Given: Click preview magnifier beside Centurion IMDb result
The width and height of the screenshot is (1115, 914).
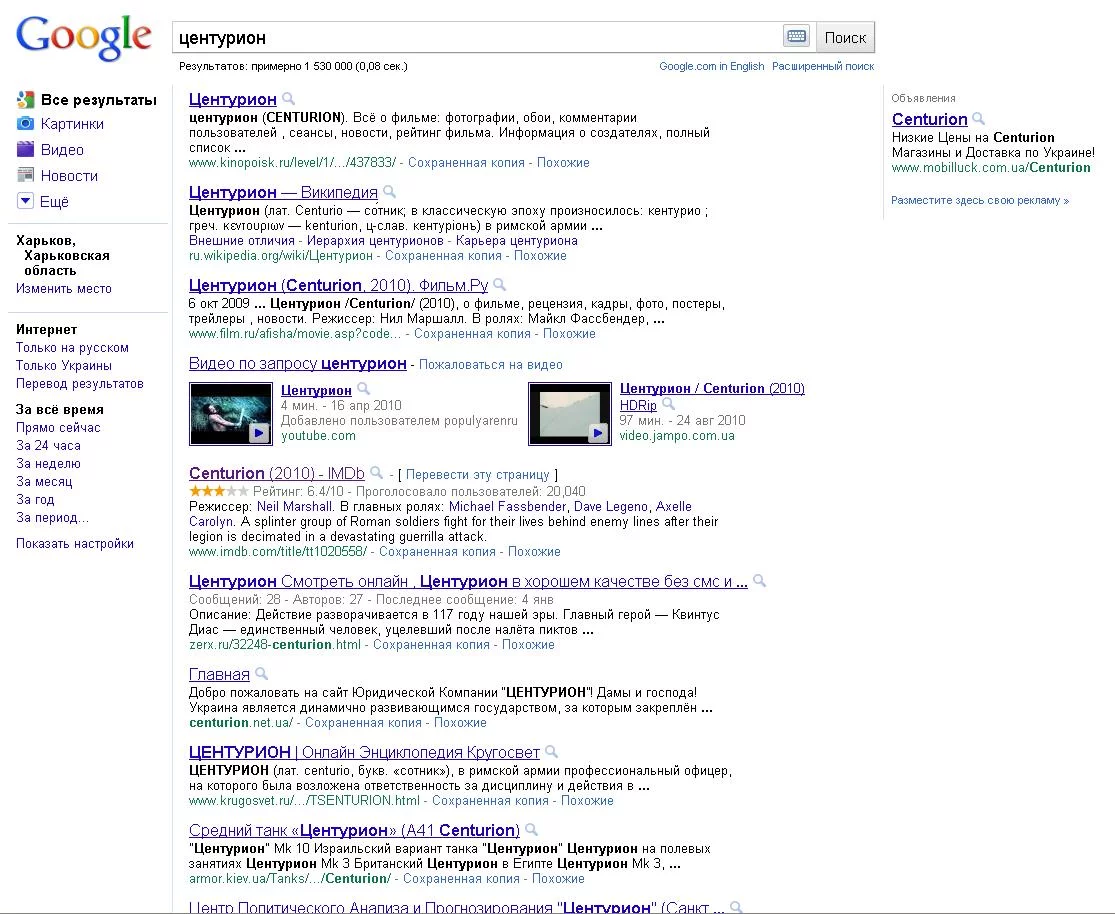Looking at the screenshot, I should tap(377, 472).
